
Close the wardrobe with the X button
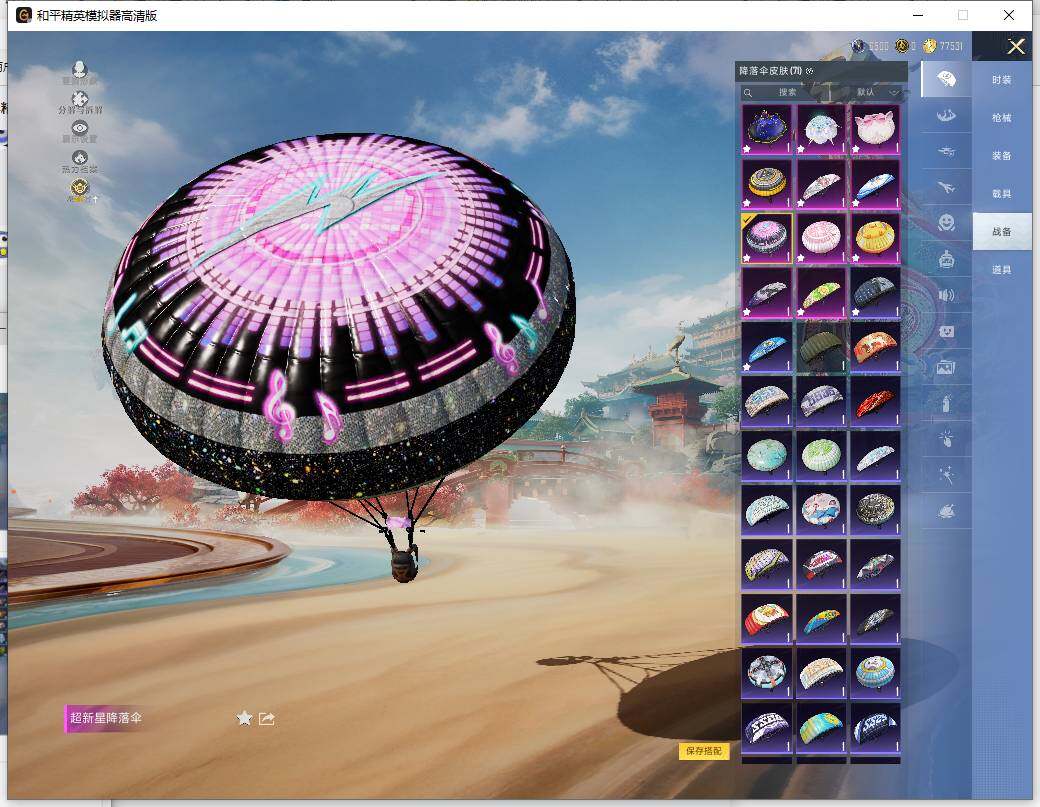pos(1016,46)
